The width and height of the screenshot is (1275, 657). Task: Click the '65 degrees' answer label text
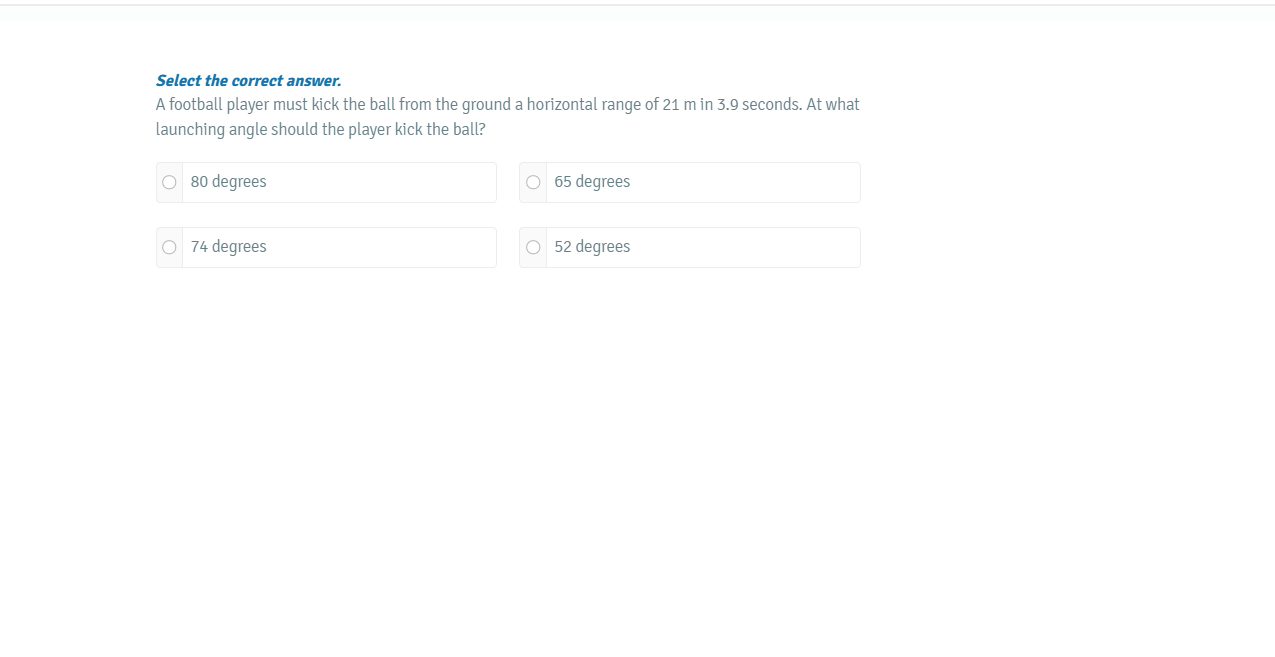(x=592, y=182)
